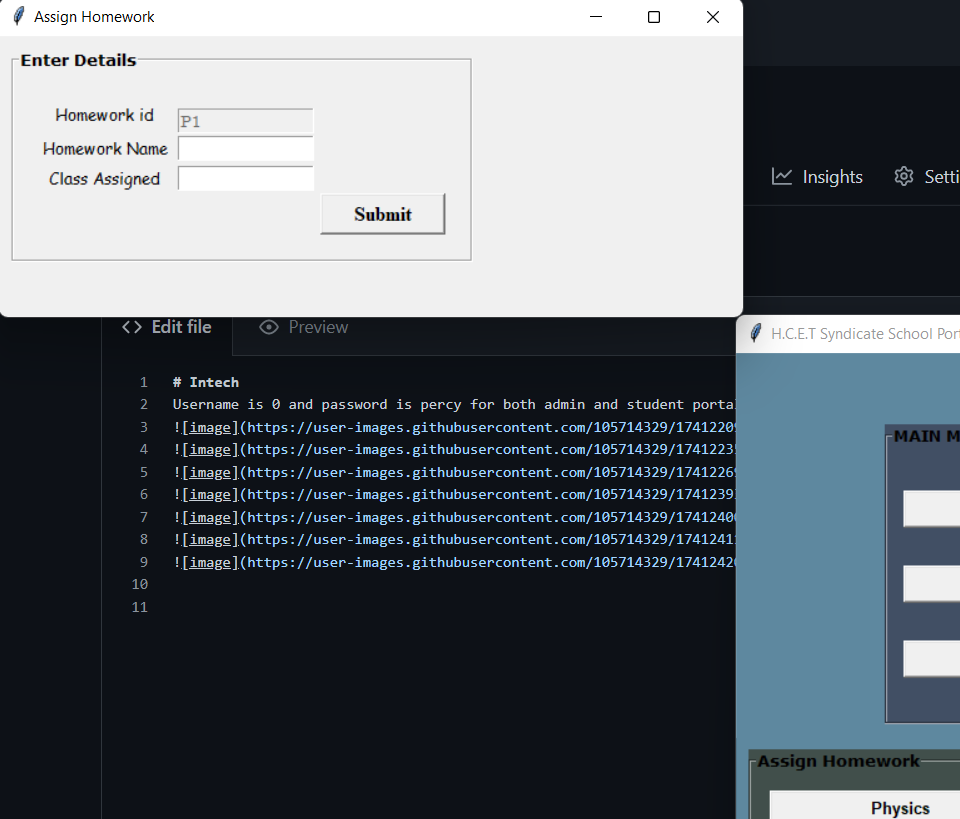The width and height of the screenshot is (960, 819).
Task: Click the Class Assigned input field
Action: coord(245,178)
